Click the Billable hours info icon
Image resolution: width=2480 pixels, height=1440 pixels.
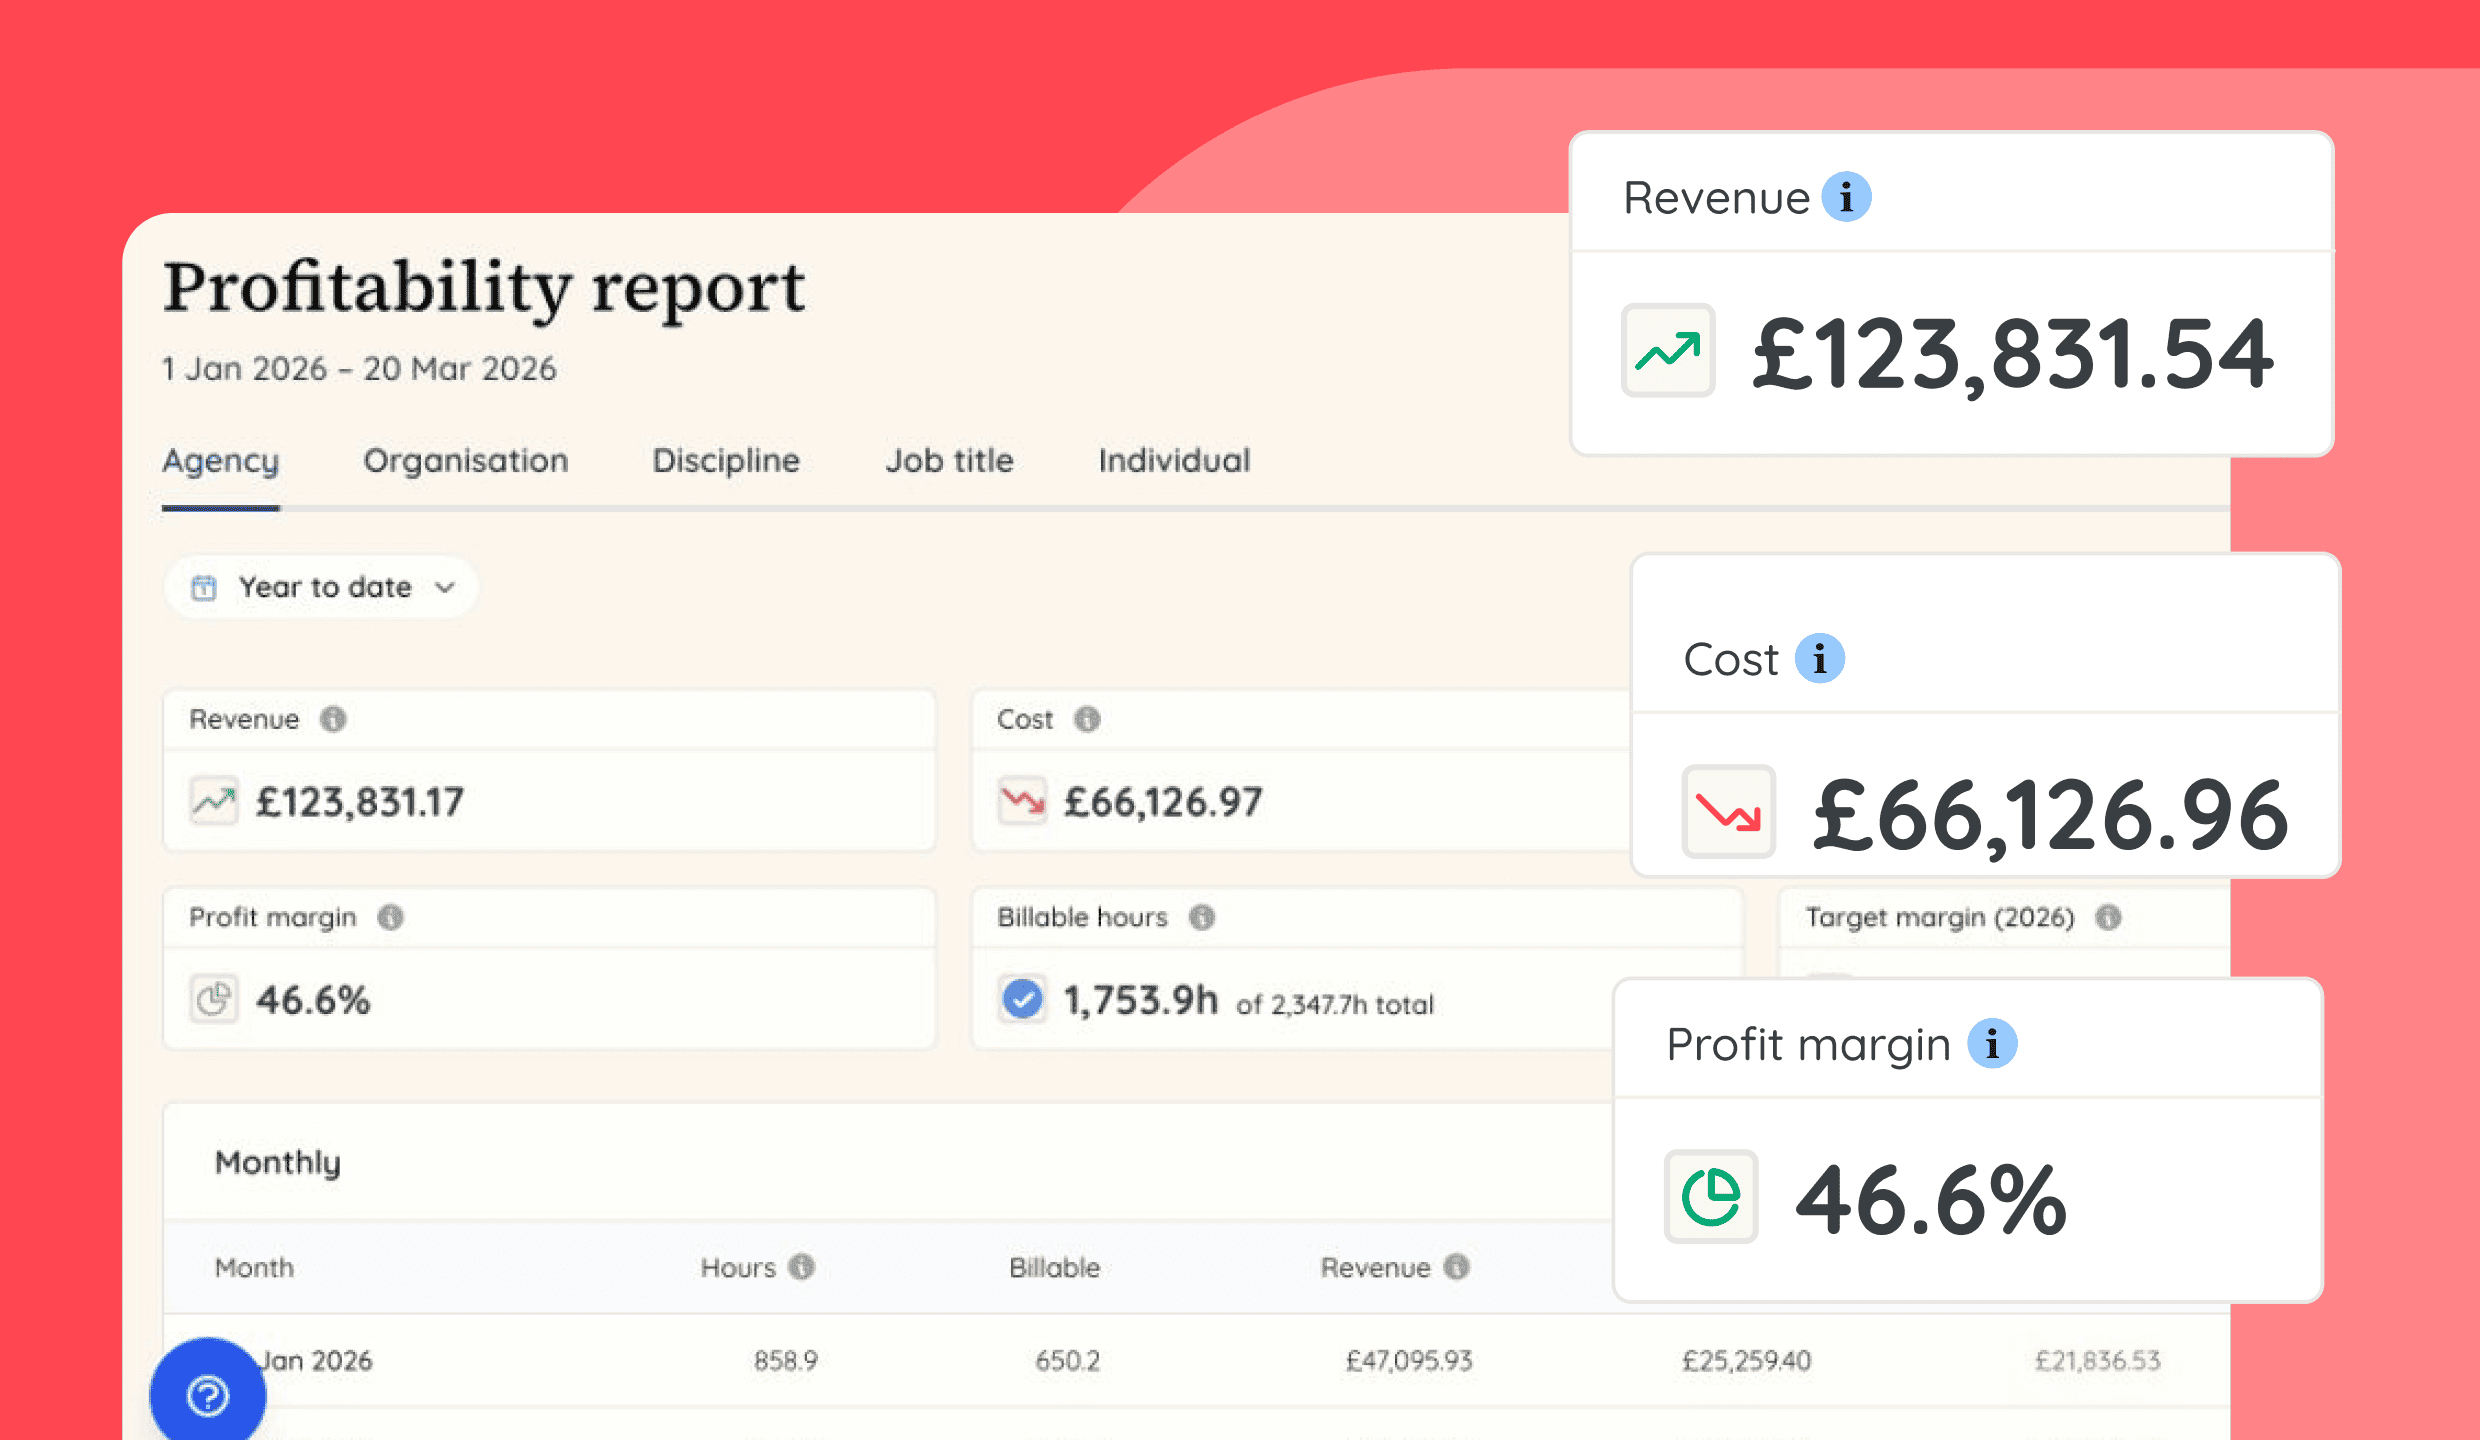click(1202, 917)
